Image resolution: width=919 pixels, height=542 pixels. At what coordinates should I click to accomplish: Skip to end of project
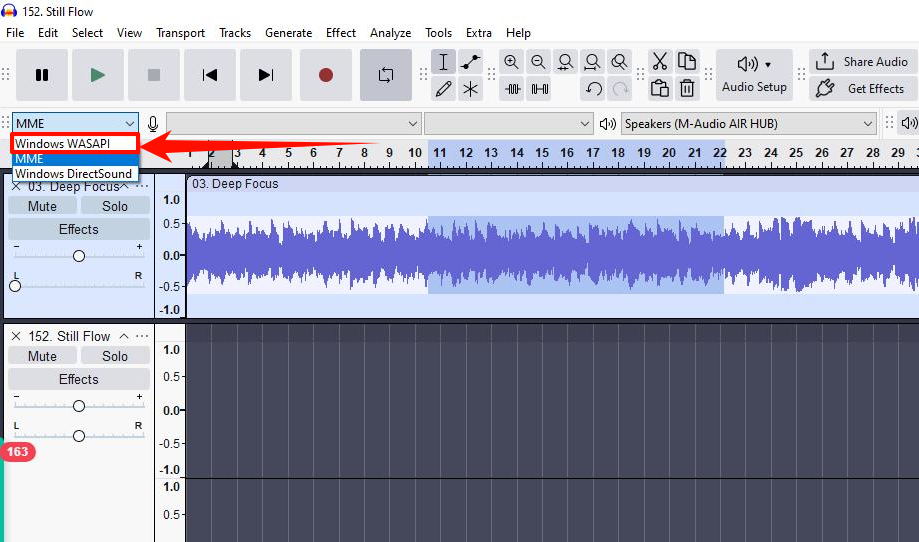pyautogui.click(x=266, y=75)
